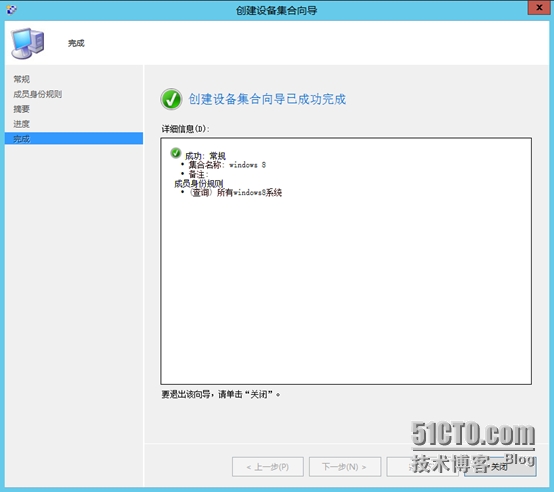Click the 创建设备集合向导 window title
This screenshot has height=492, width=554.
[277, 10]
